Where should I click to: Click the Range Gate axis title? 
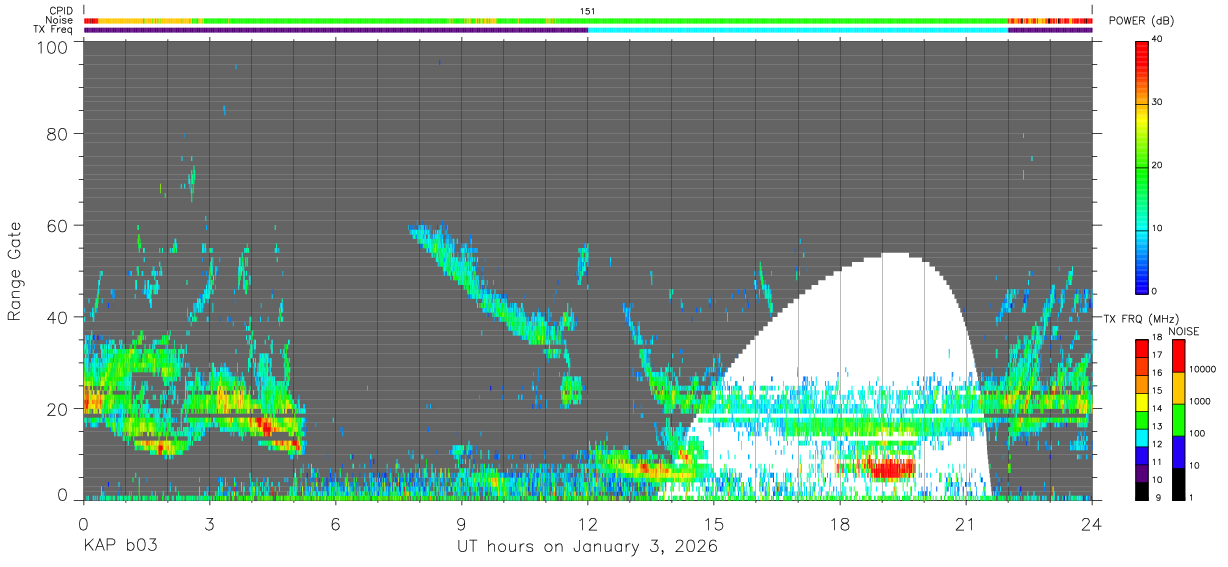click(15, 271)
